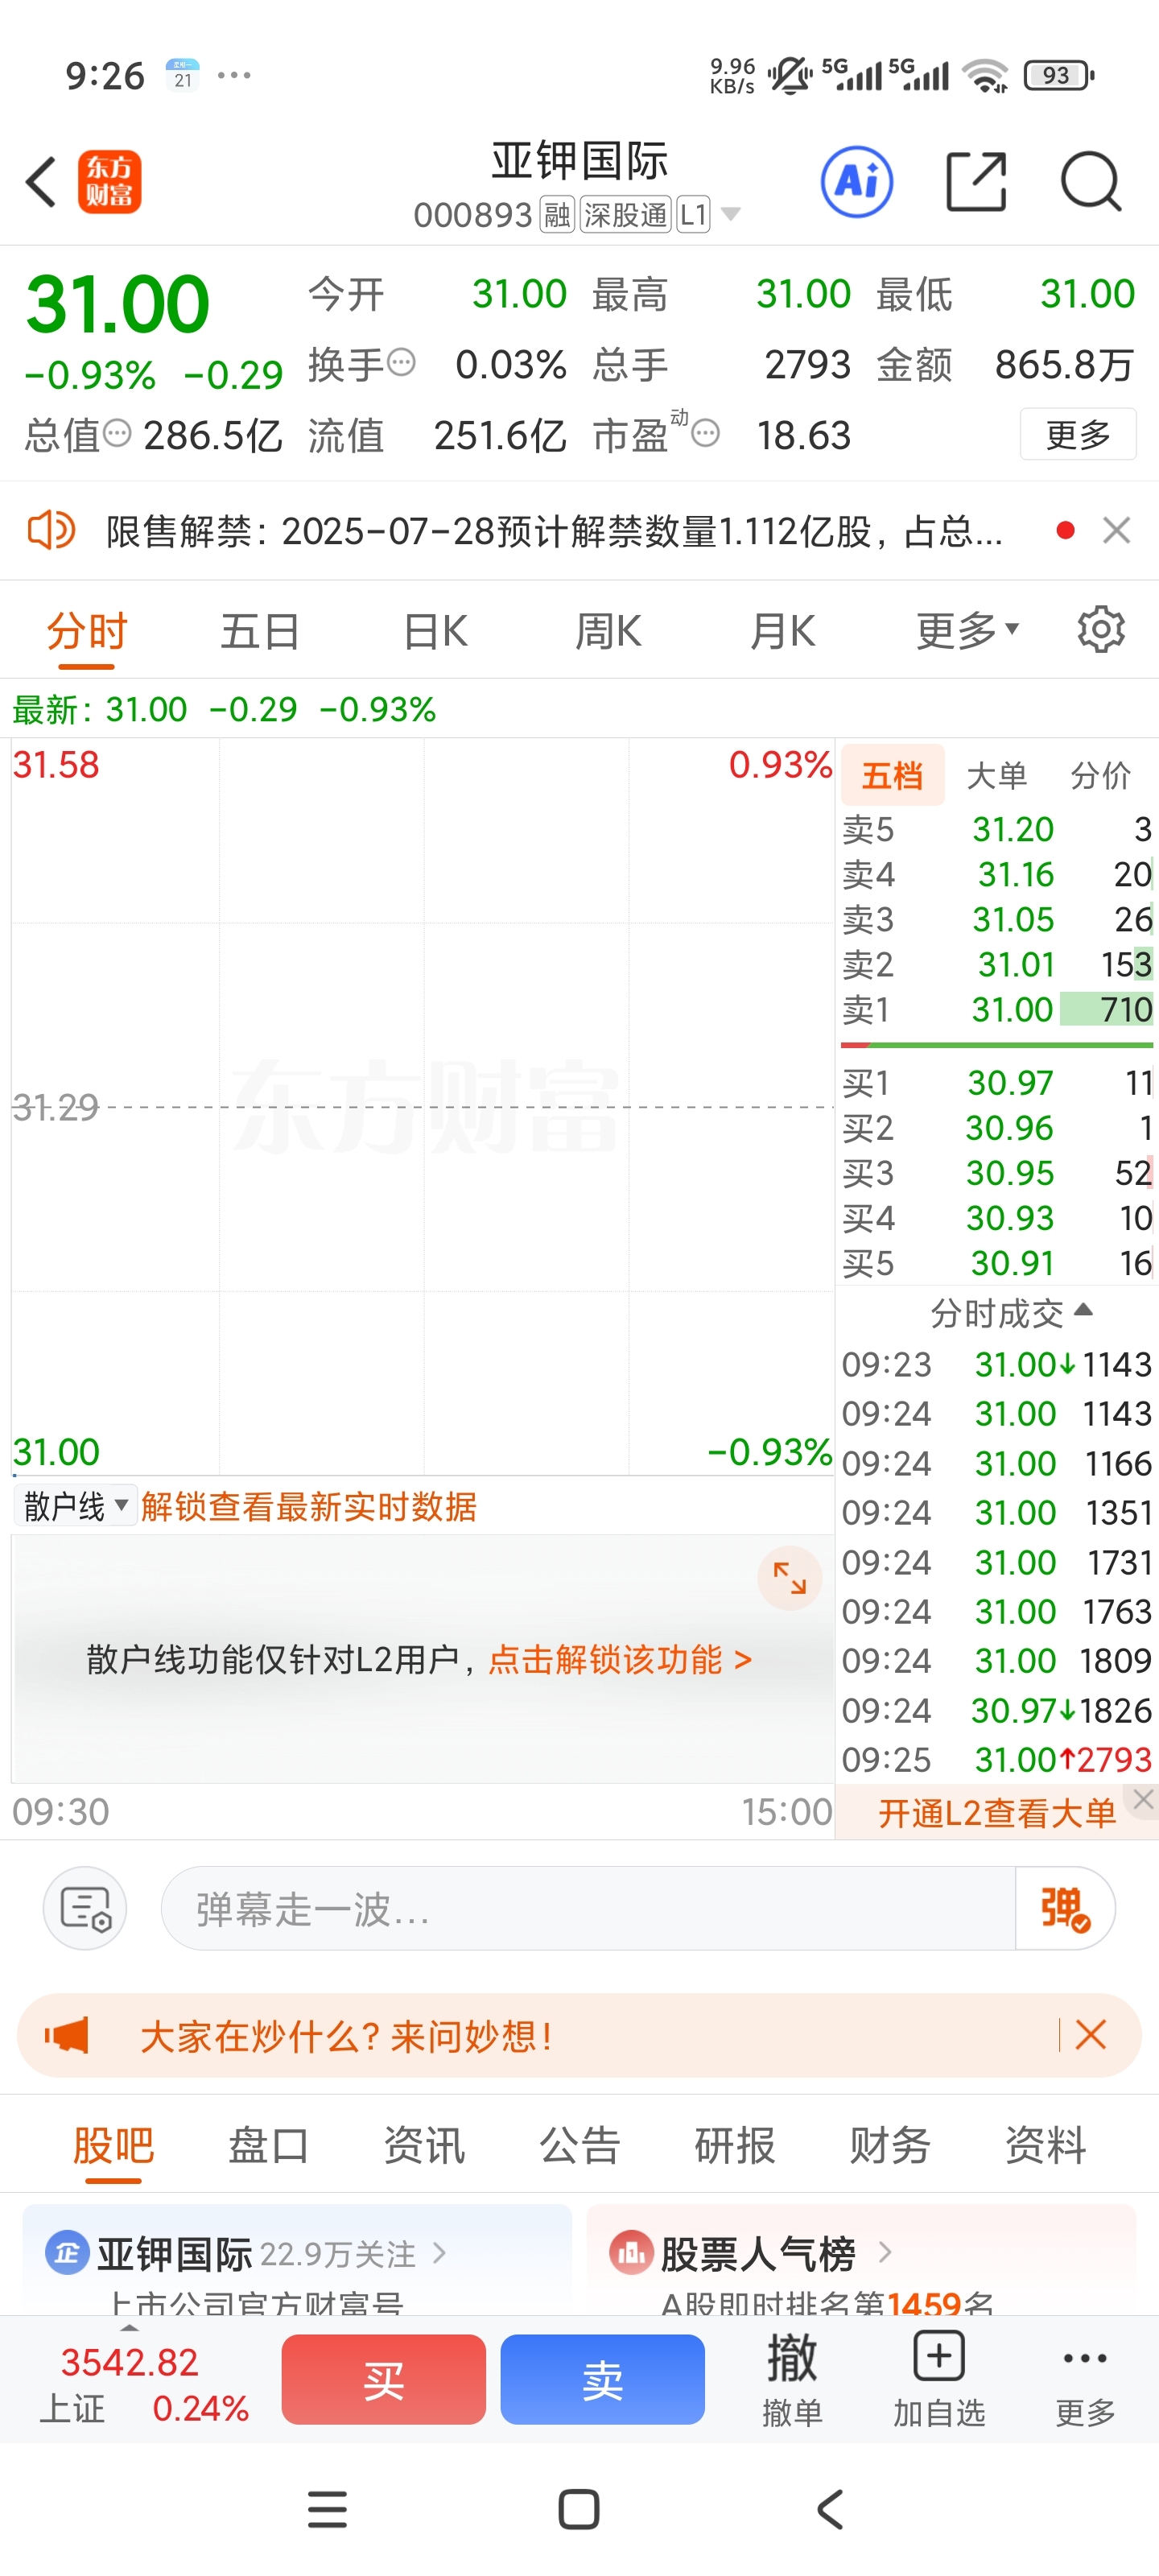Switch to the 日K chart tab
The width and height of the screenshot is (1159, 2576).
435,632
